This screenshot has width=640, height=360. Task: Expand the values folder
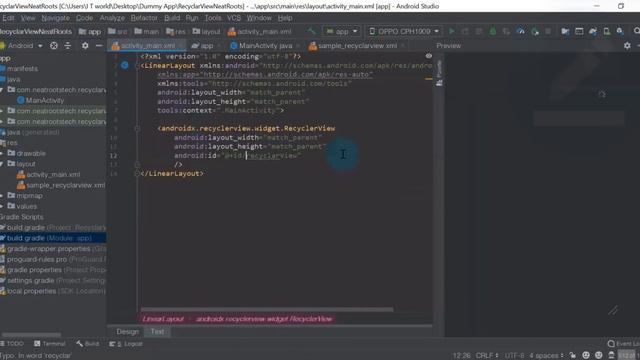coord(2,207)
